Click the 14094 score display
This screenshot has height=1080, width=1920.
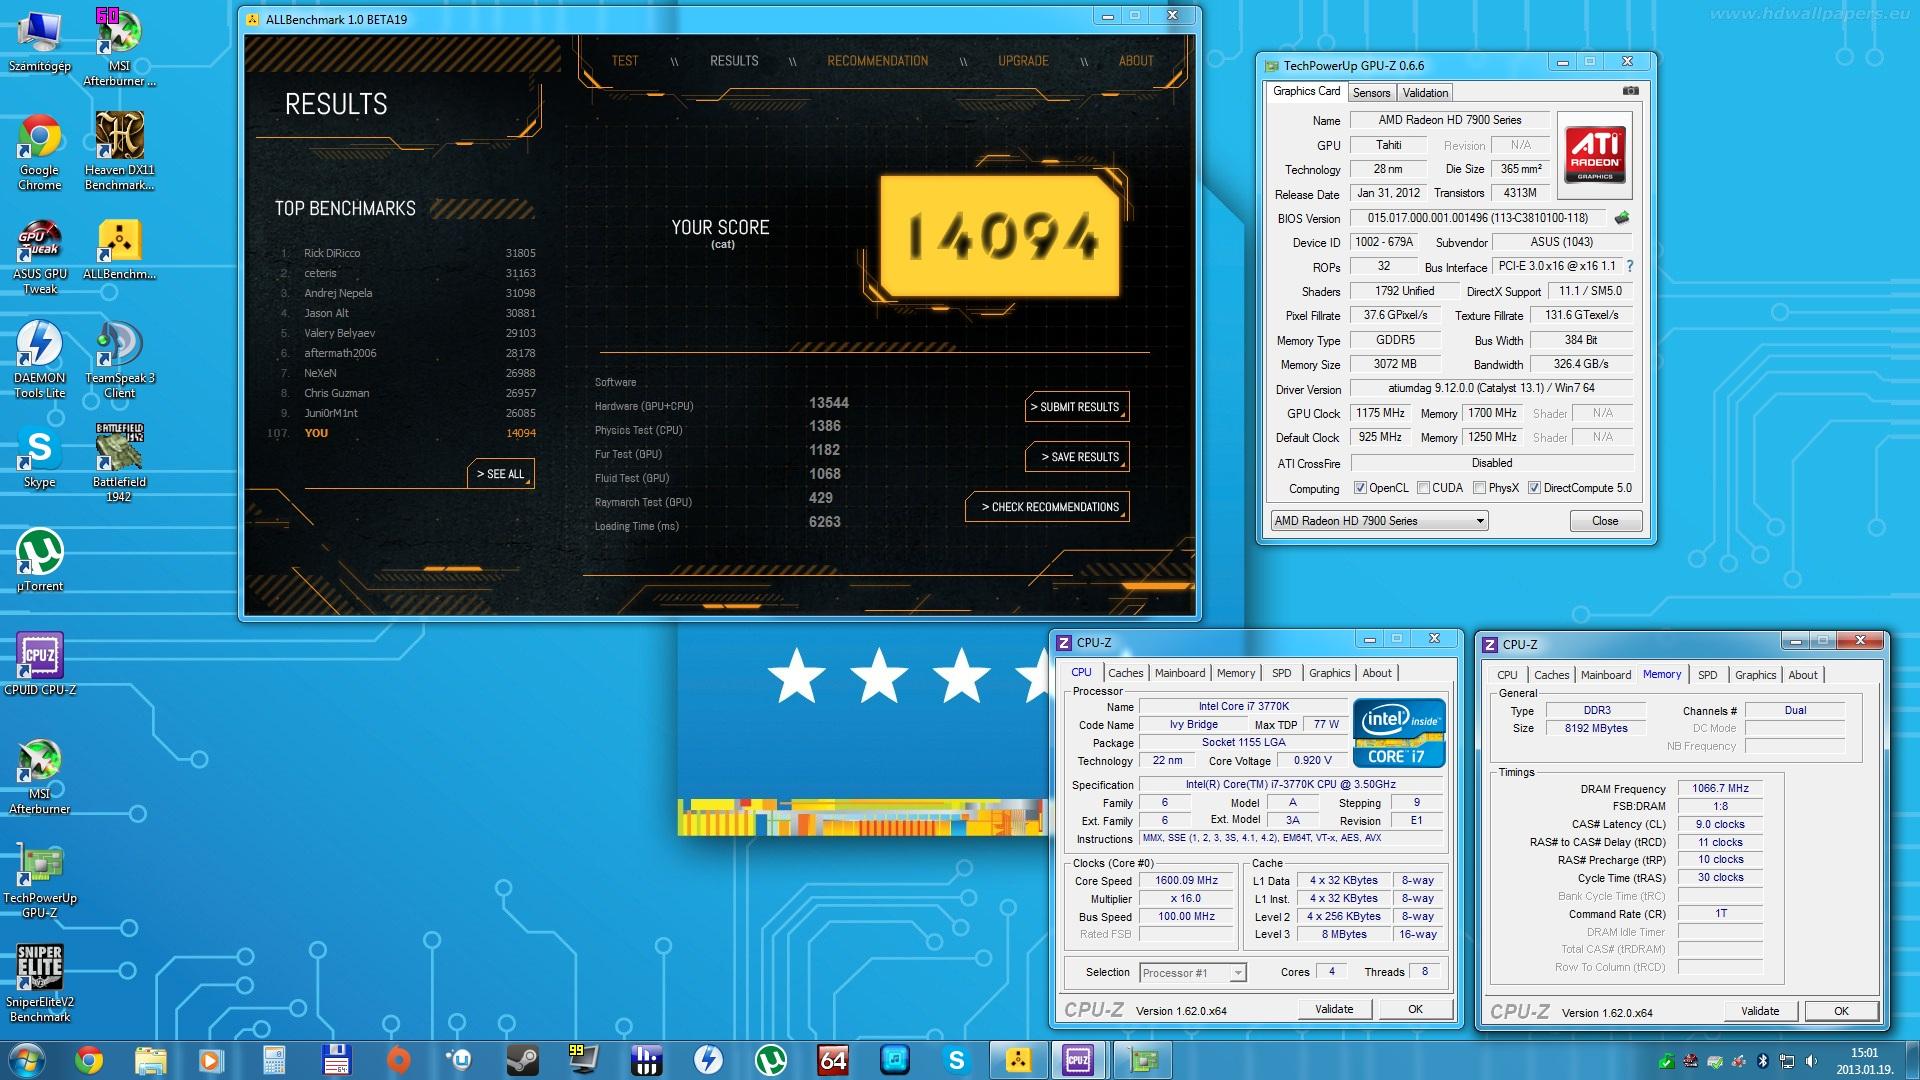pyautogui.click(x=1000, y=236)
